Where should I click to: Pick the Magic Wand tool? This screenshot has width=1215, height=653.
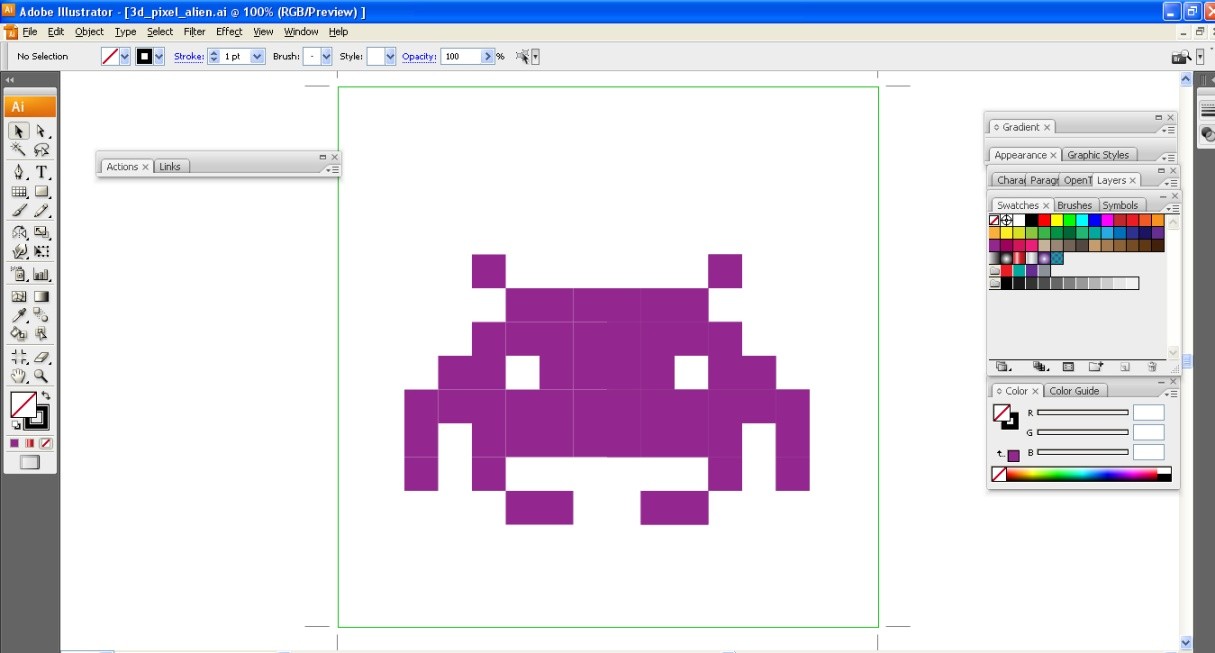coord(19,150)
